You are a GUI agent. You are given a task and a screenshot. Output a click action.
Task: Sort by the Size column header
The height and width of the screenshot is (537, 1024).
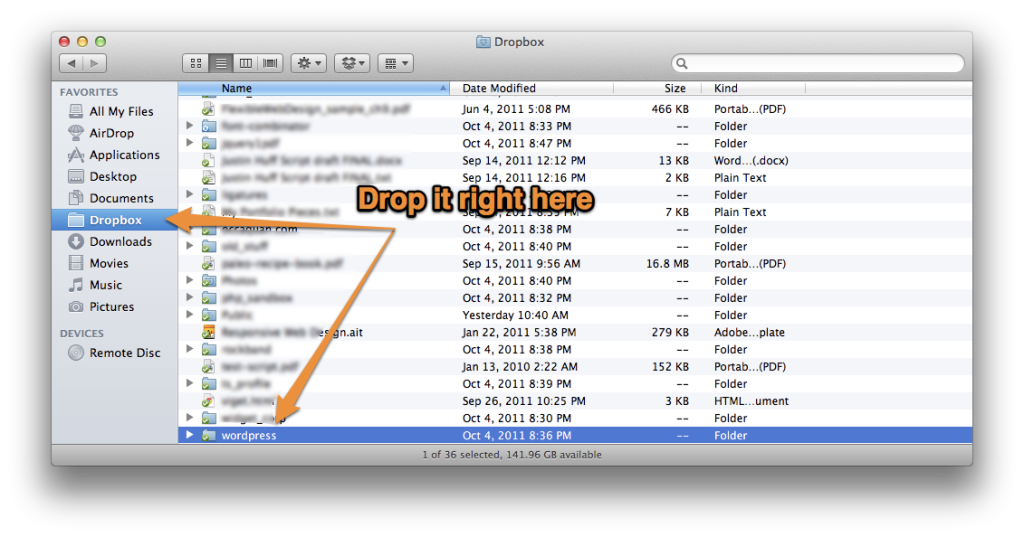pos(656,88)
